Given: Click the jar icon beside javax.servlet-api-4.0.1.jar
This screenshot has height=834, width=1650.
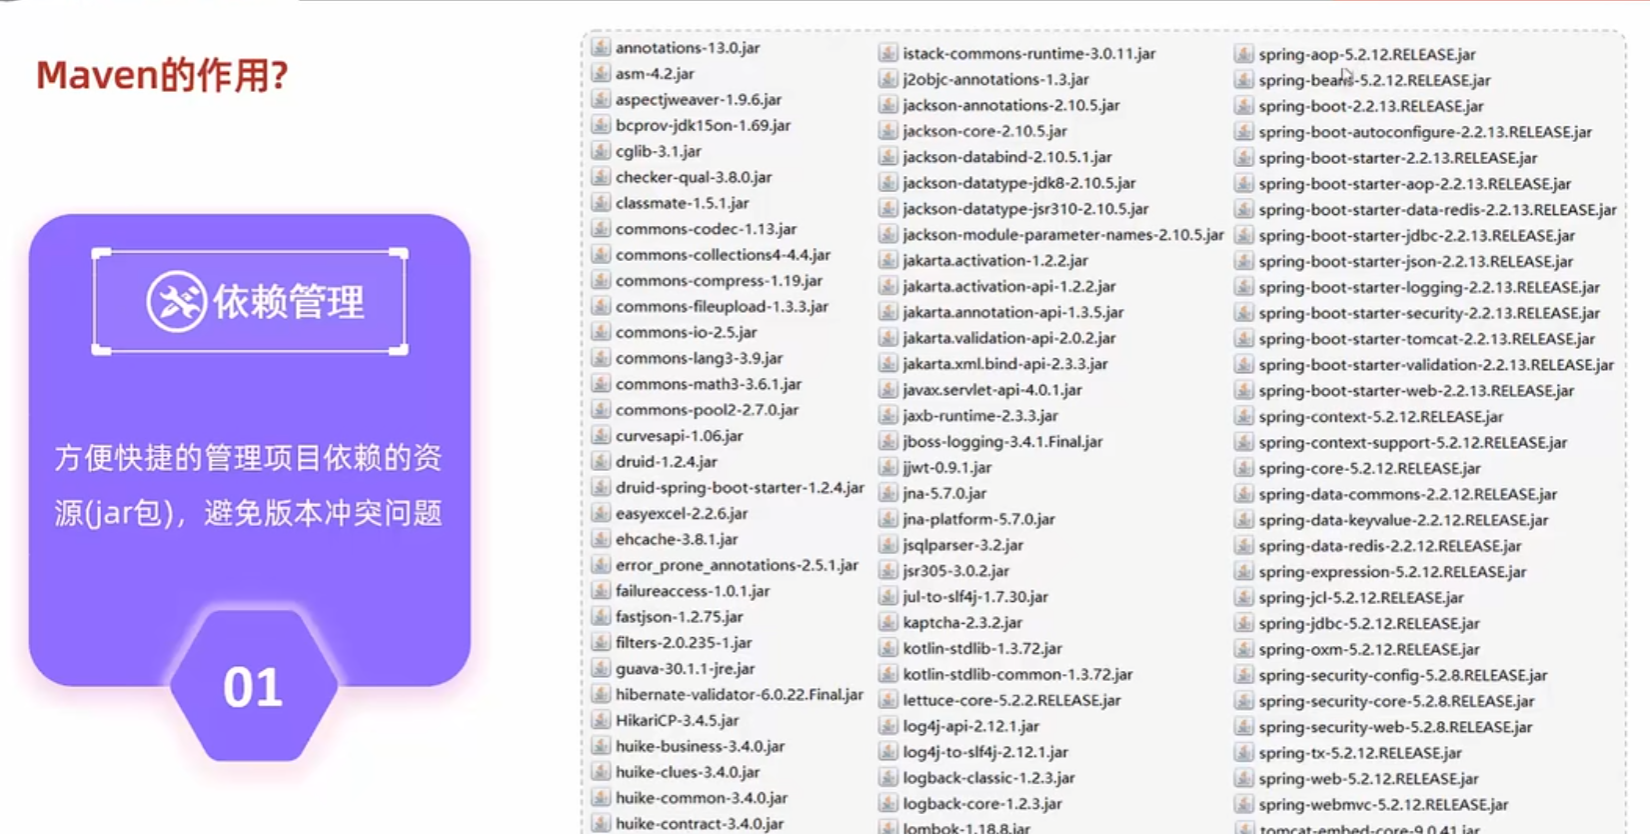Looking at the screenshot, I should [888, 389].
